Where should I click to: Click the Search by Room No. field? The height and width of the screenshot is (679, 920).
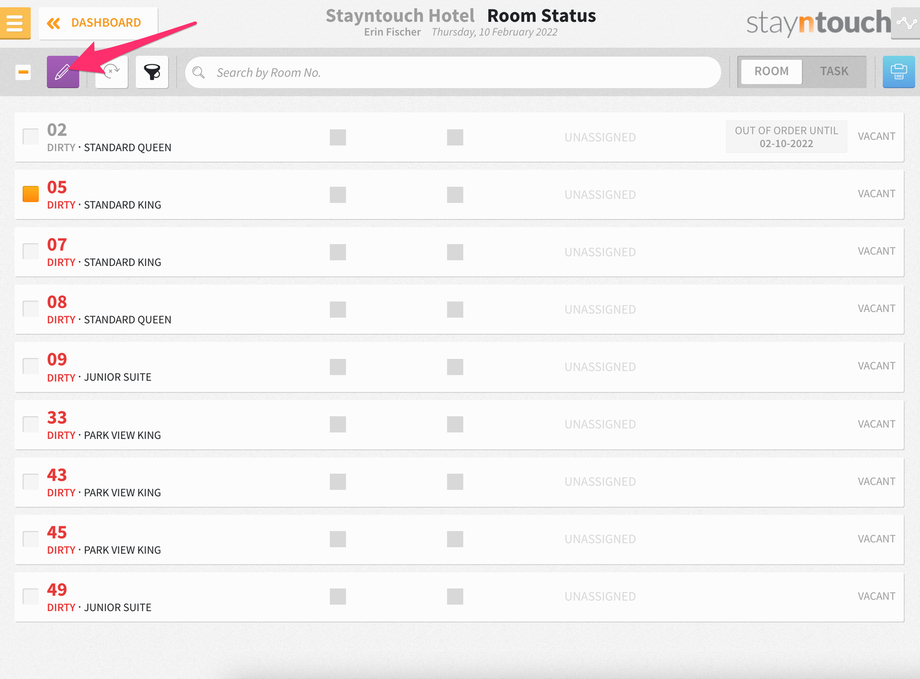coord(453,73)
